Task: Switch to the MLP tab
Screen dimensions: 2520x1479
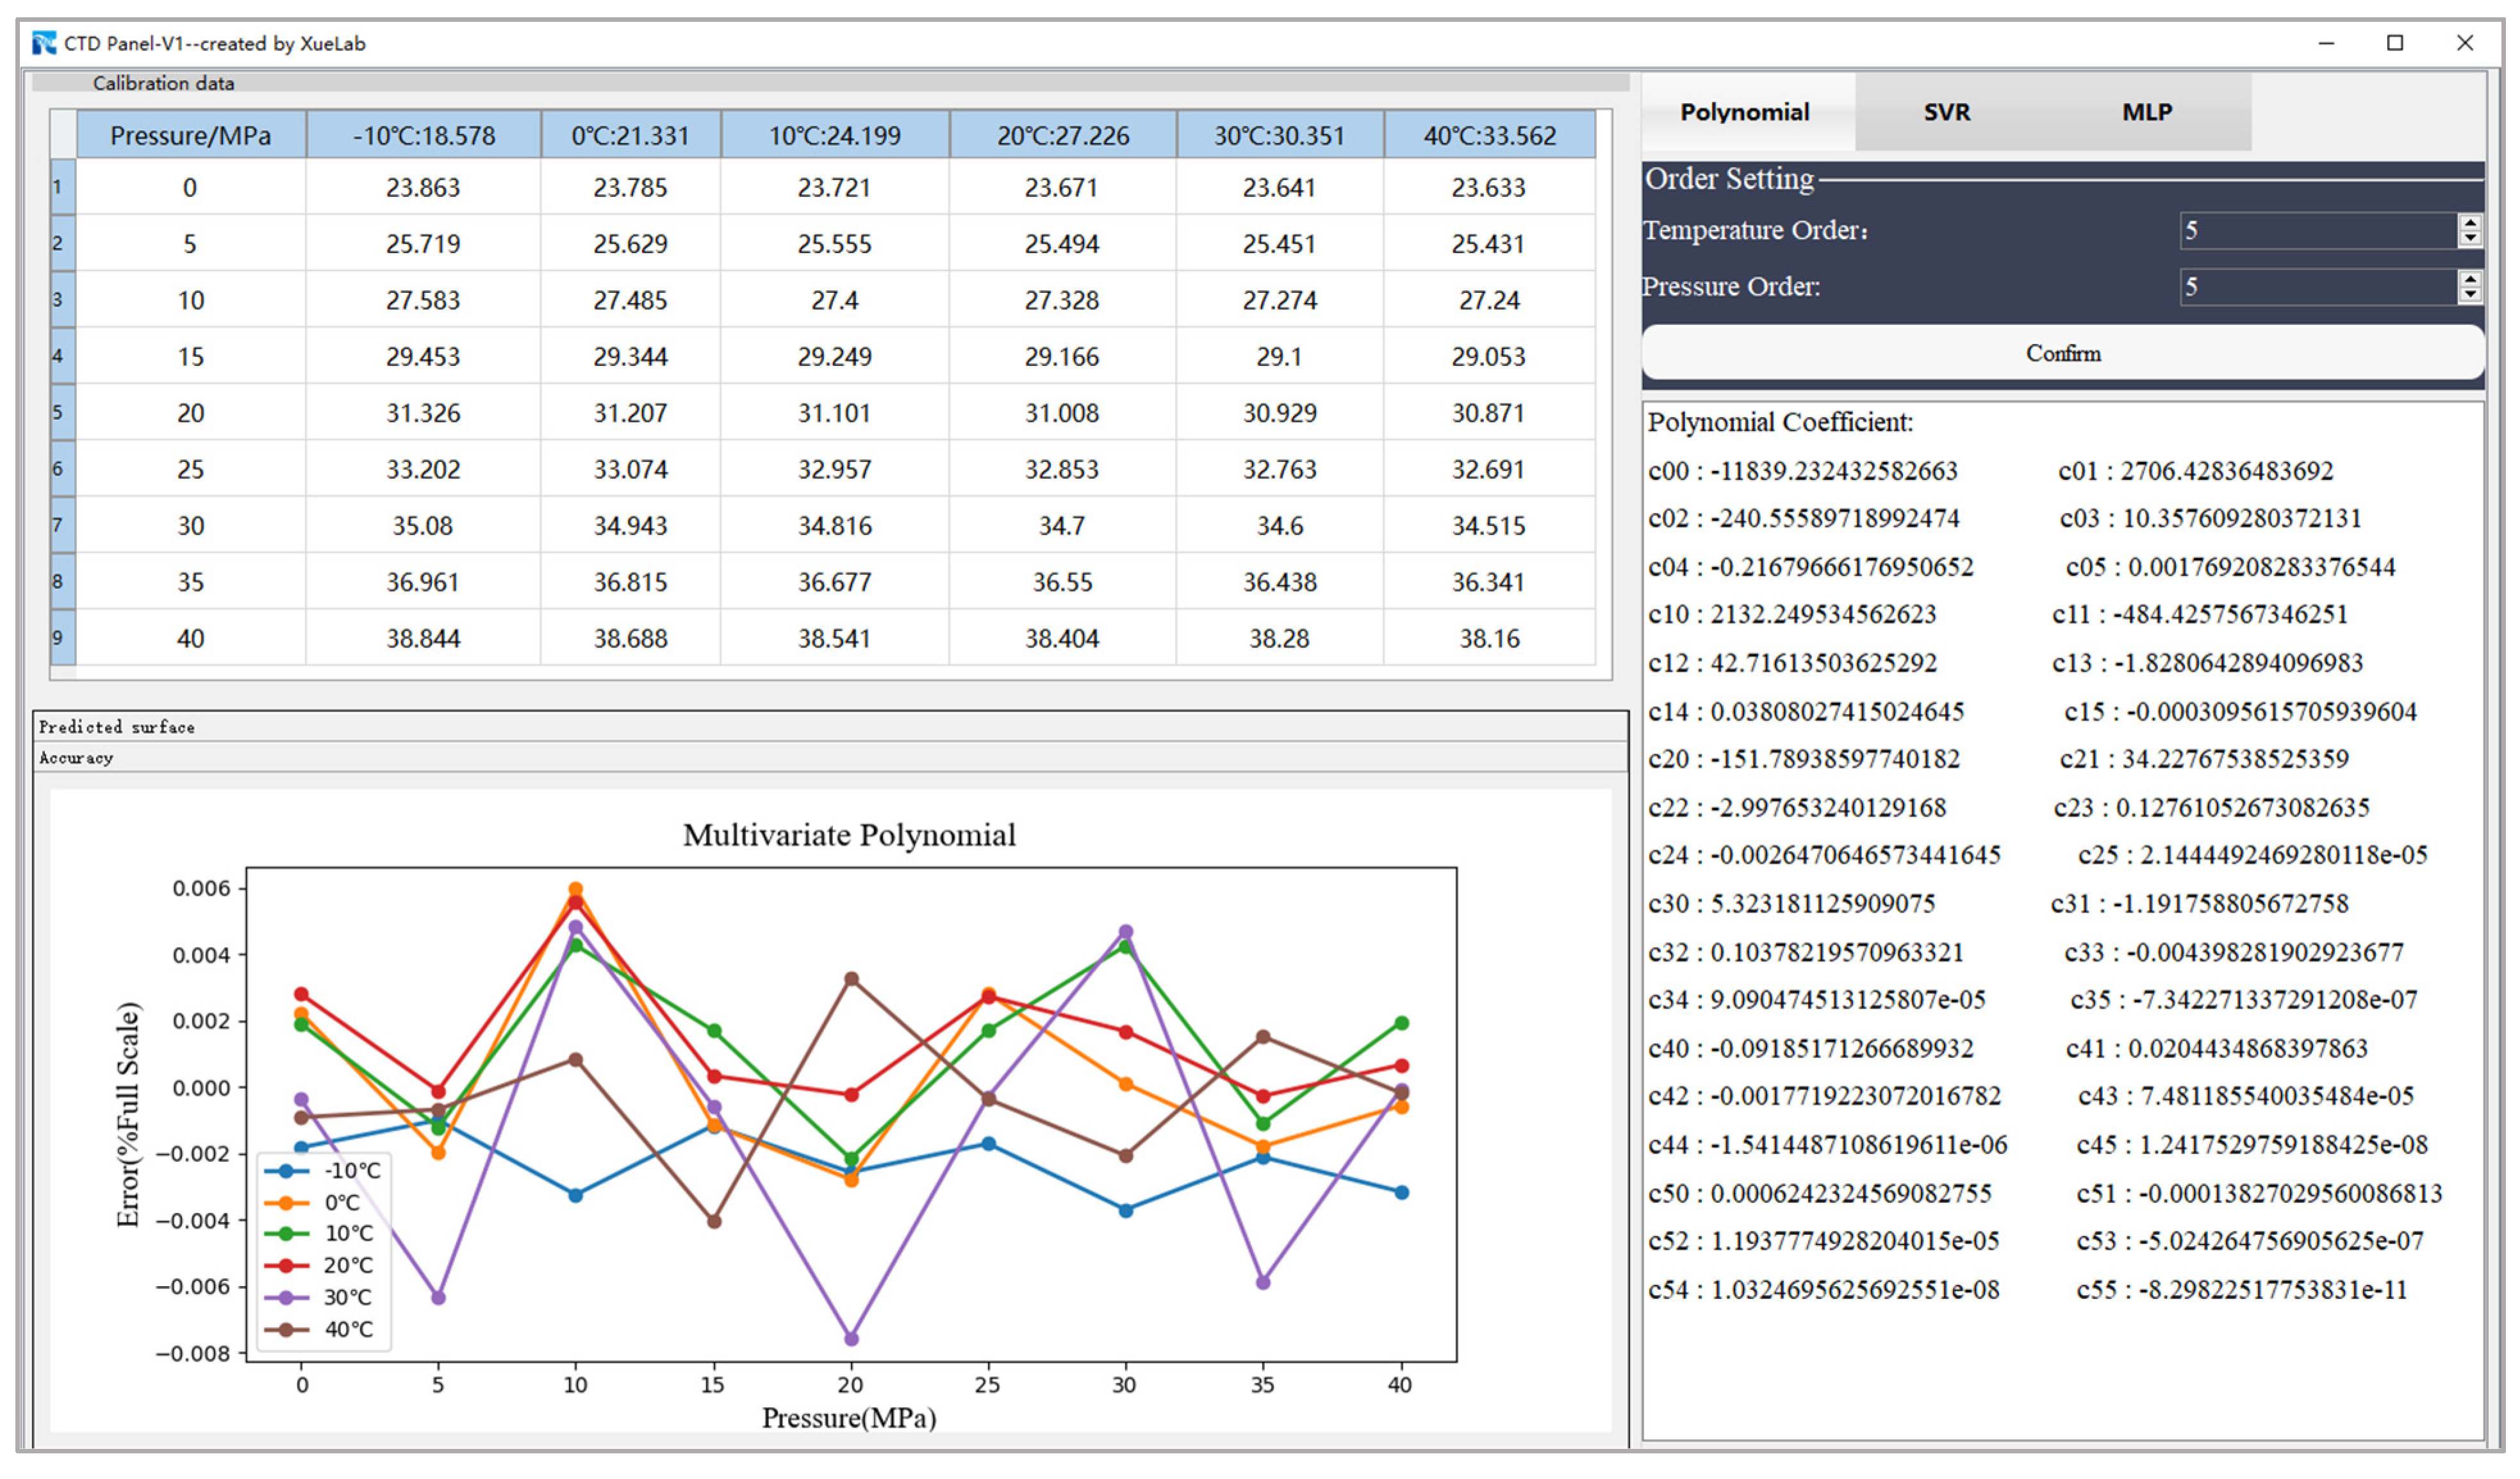Action: [2146, 112]
